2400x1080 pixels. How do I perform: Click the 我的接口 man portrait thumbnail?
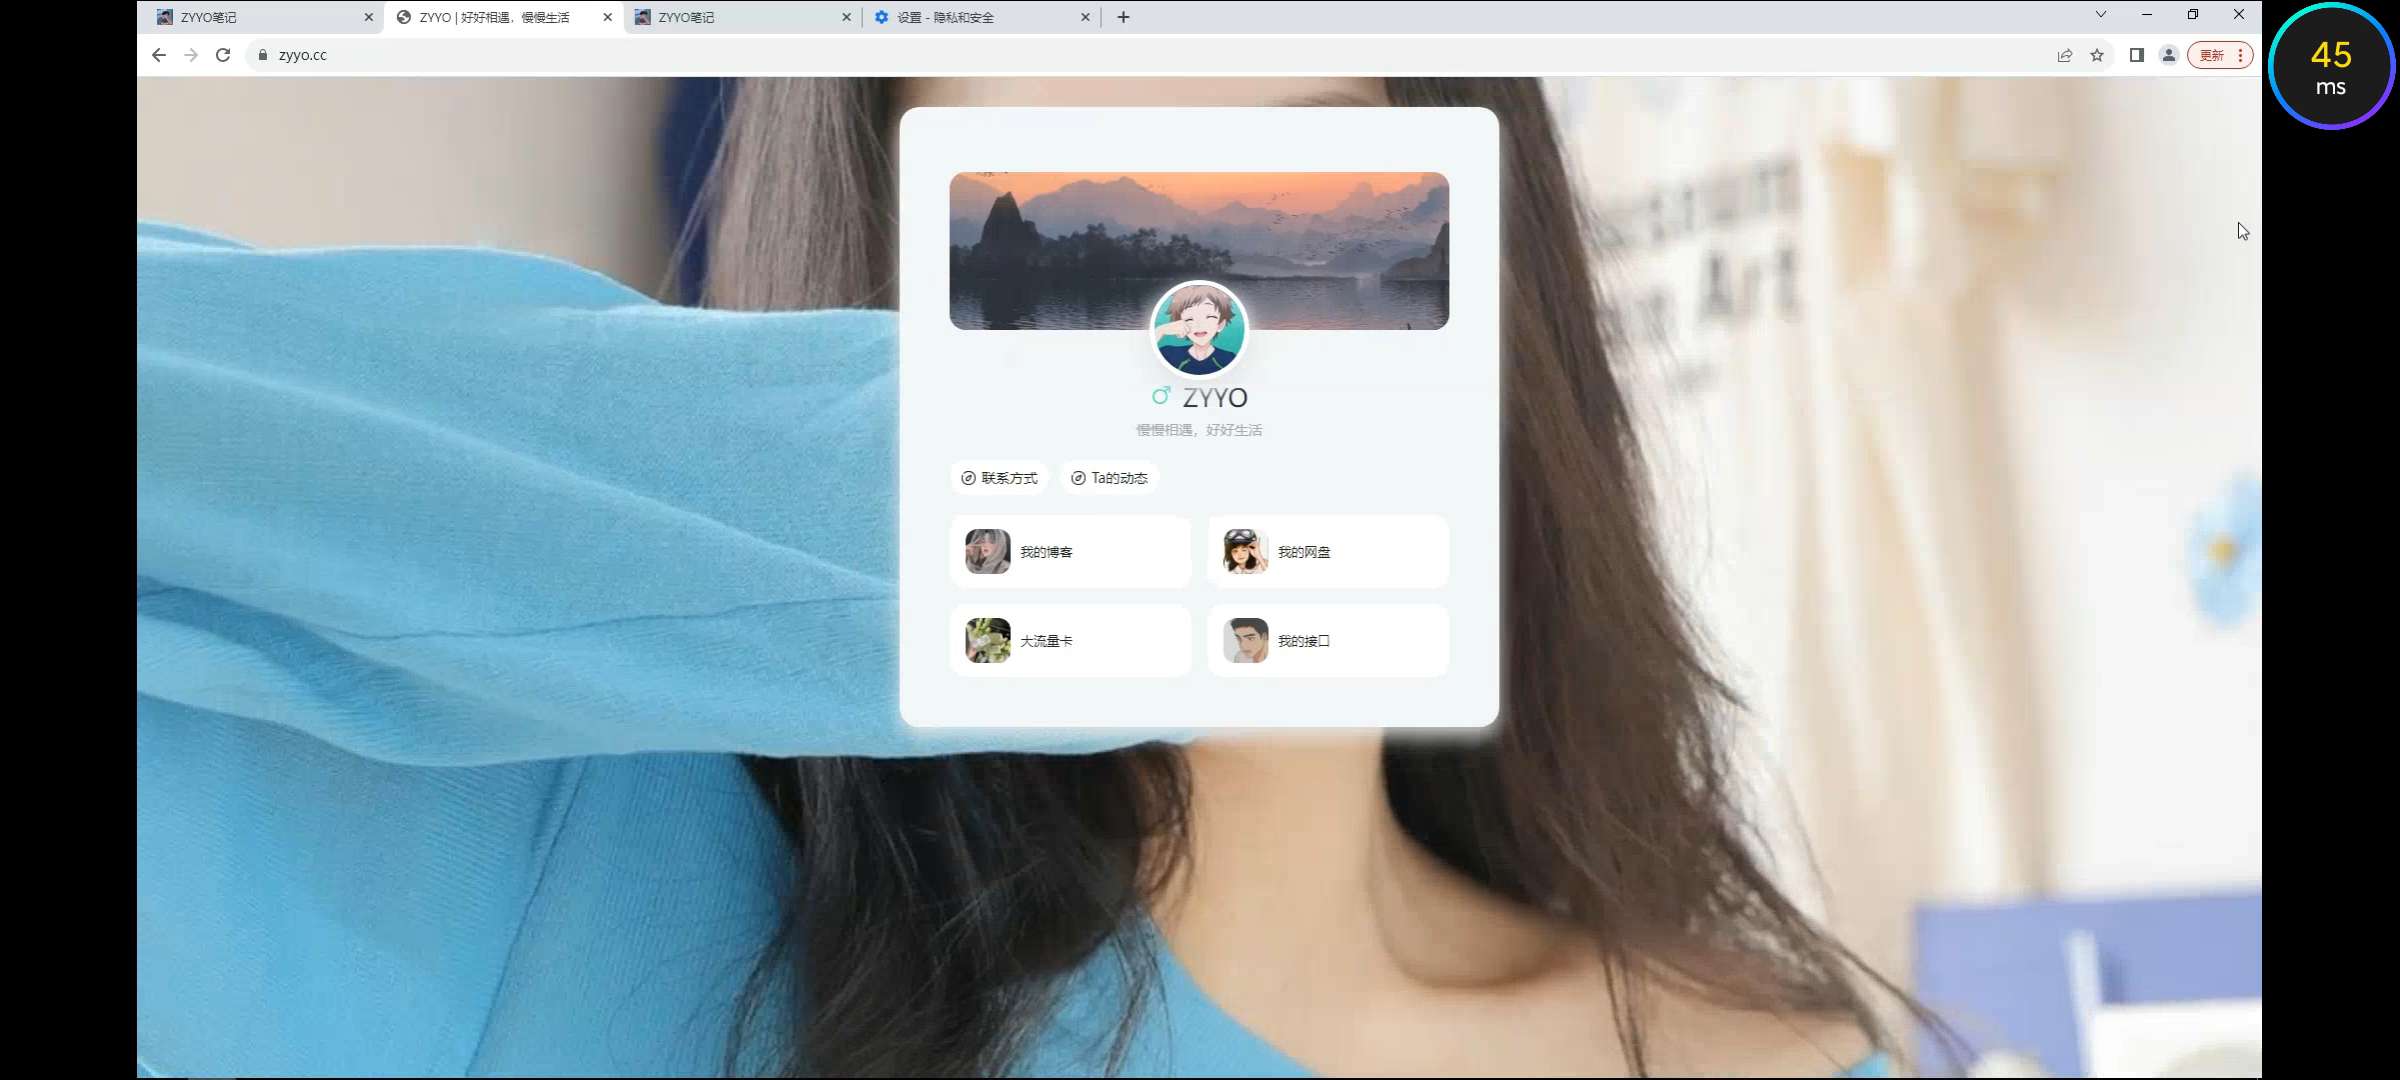(1245, 641)
